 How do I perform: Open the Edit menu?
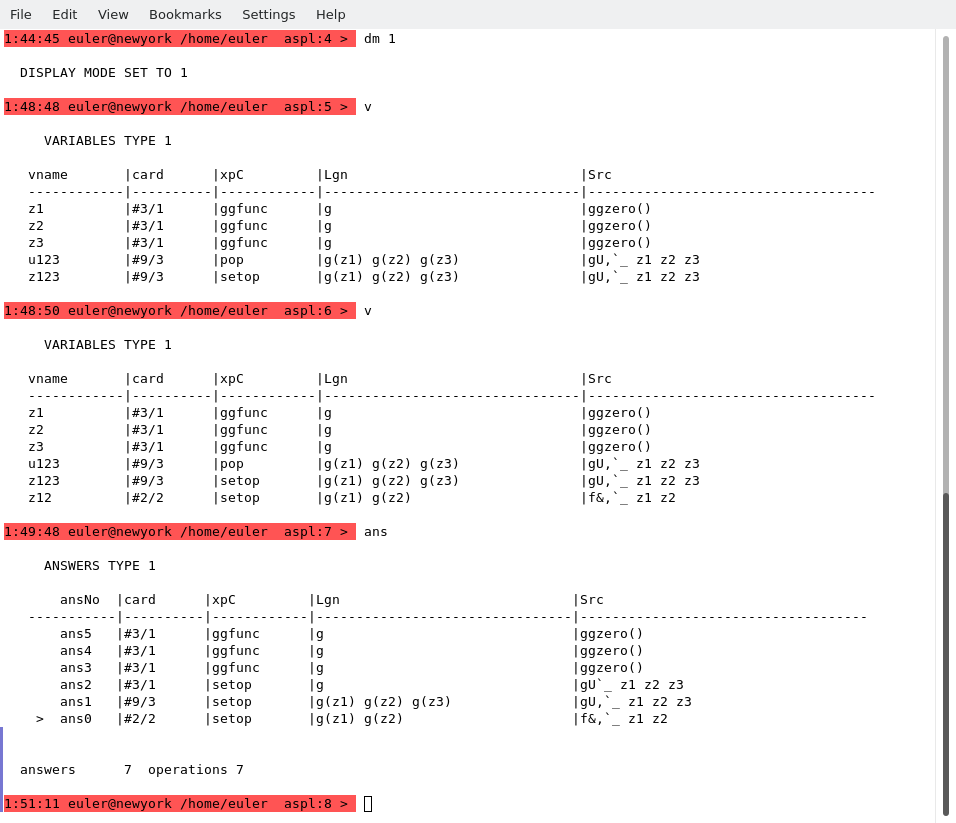tap(64, 14)
